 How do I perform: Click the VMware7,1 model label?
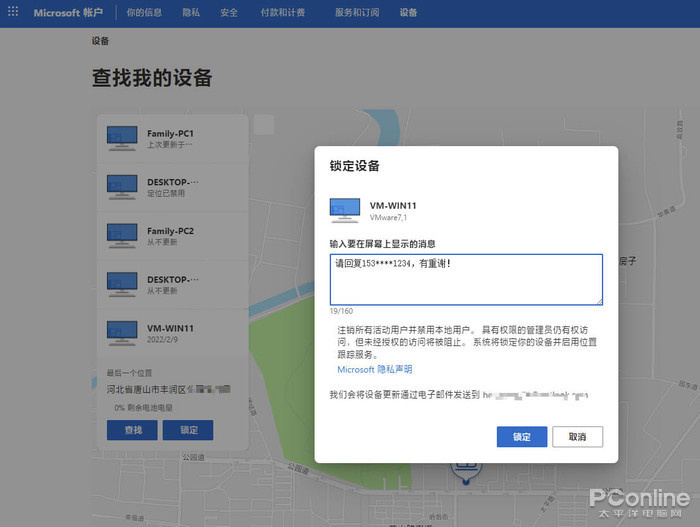[388, 218]
